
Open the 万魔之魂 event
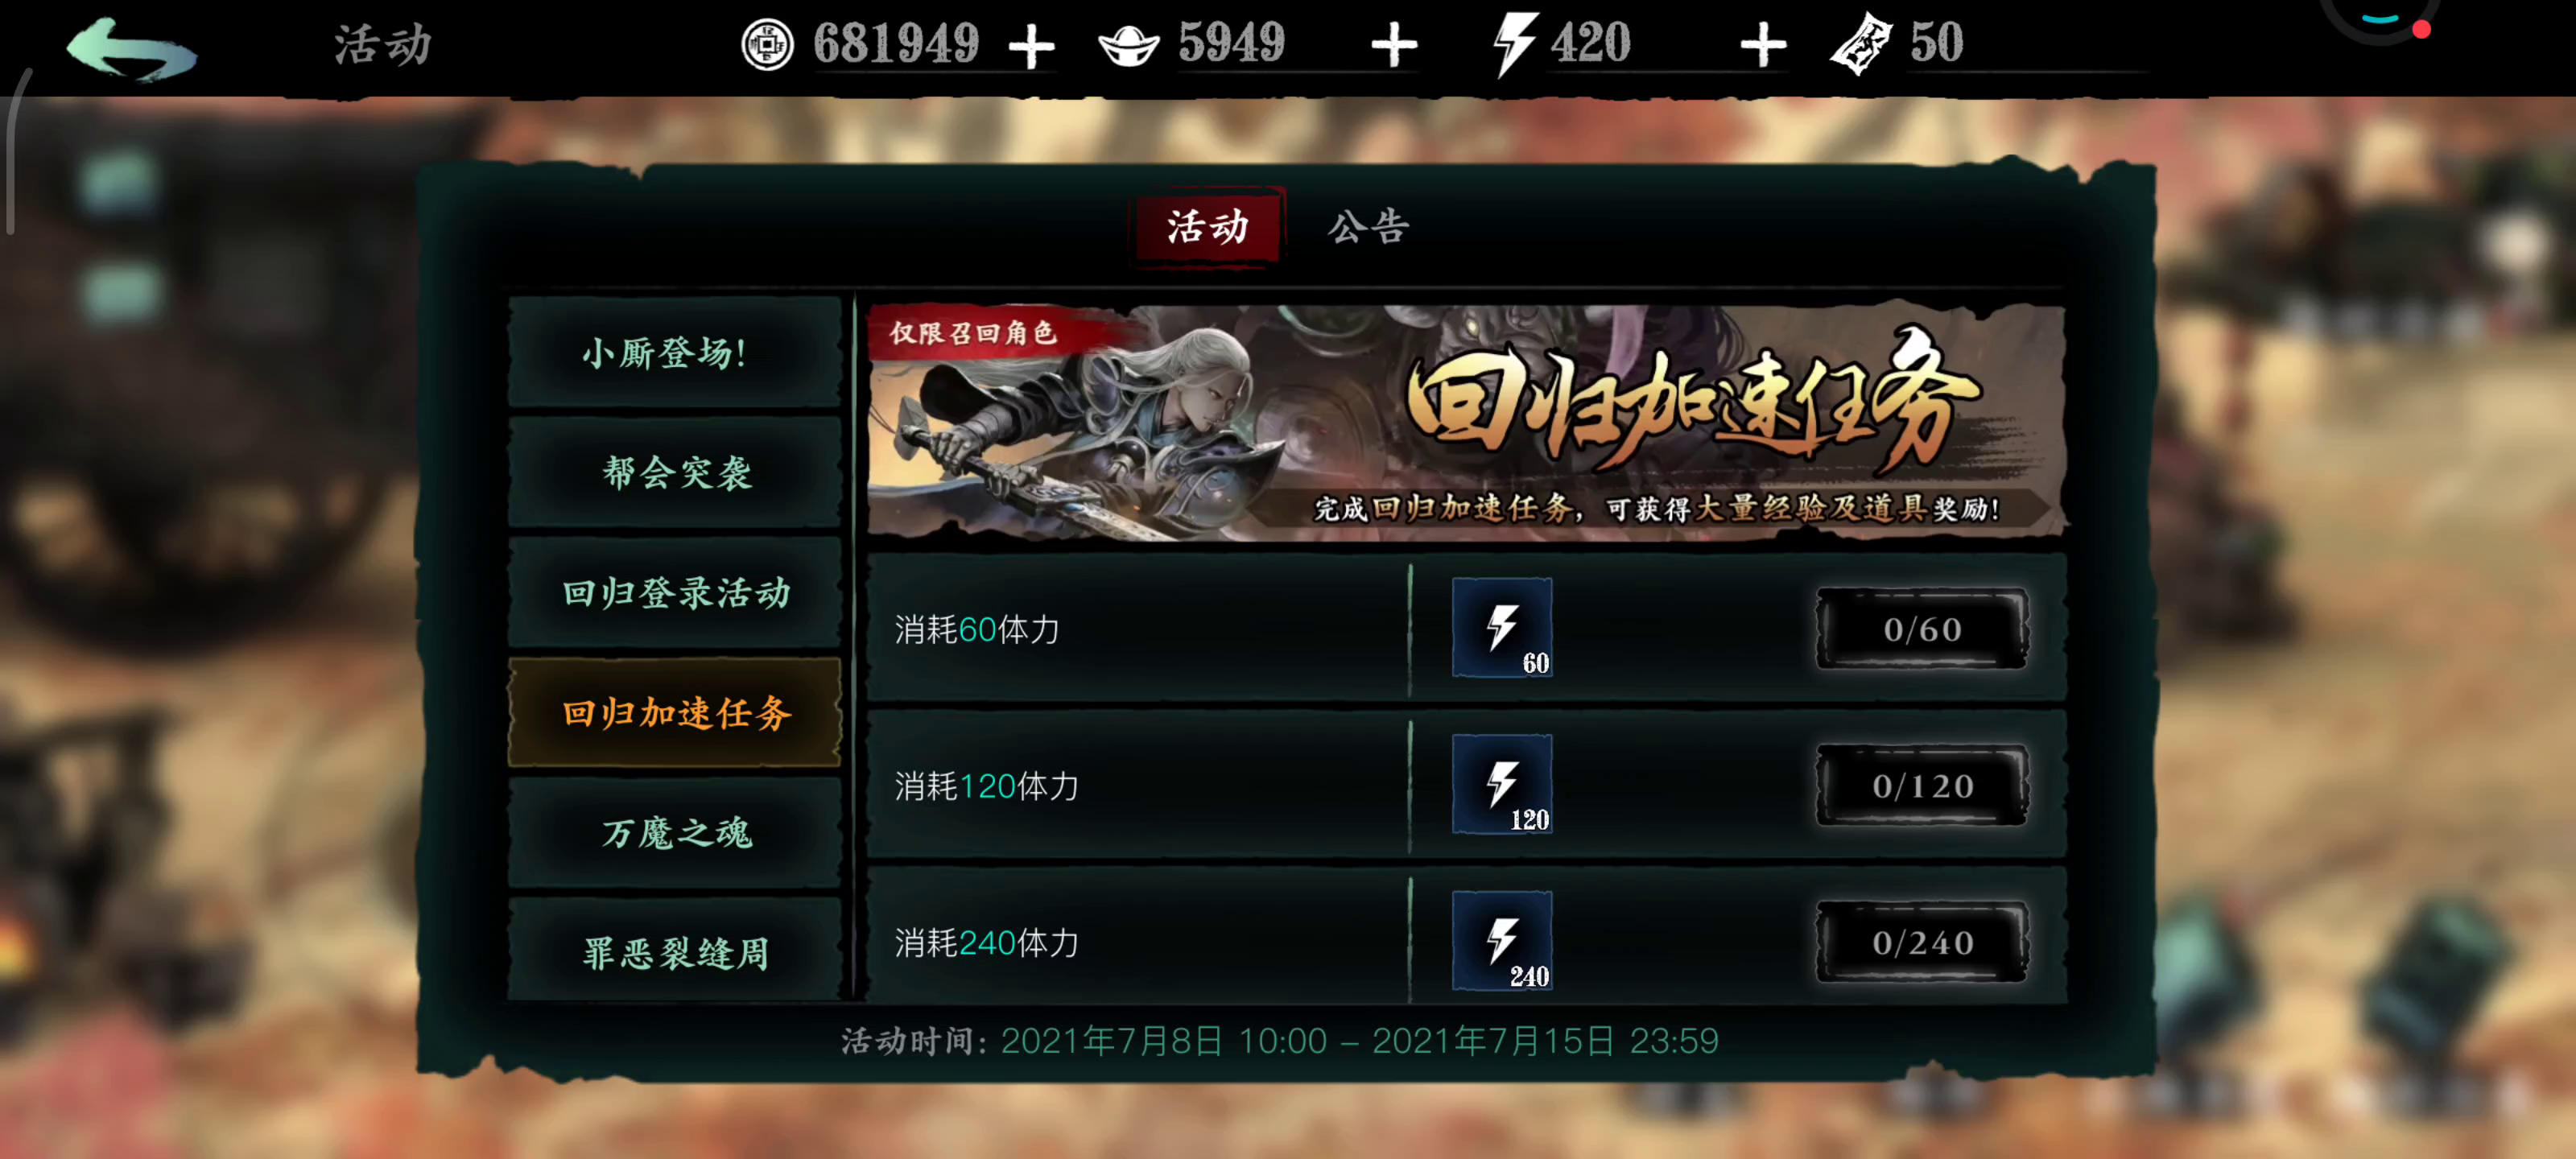[x=675, y=832]
